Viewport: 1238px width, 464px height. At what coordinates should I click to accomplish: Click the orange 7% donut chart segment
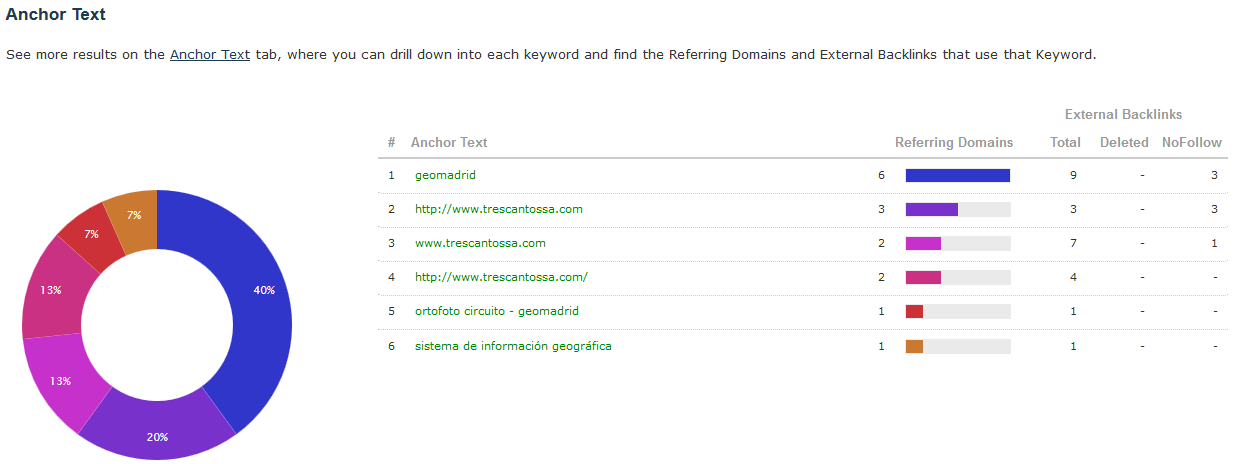tap(134, 214)
